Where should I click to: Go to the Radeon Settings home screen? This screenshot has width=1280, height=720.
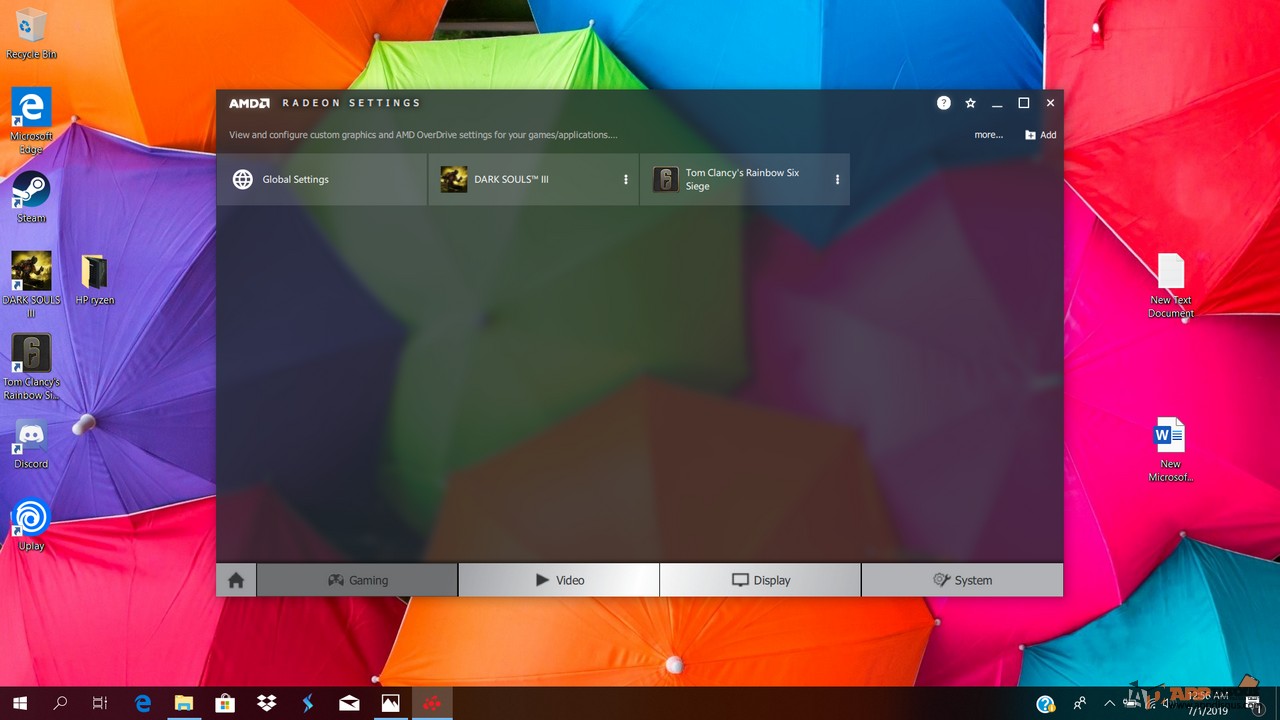[x=236, y=580]
